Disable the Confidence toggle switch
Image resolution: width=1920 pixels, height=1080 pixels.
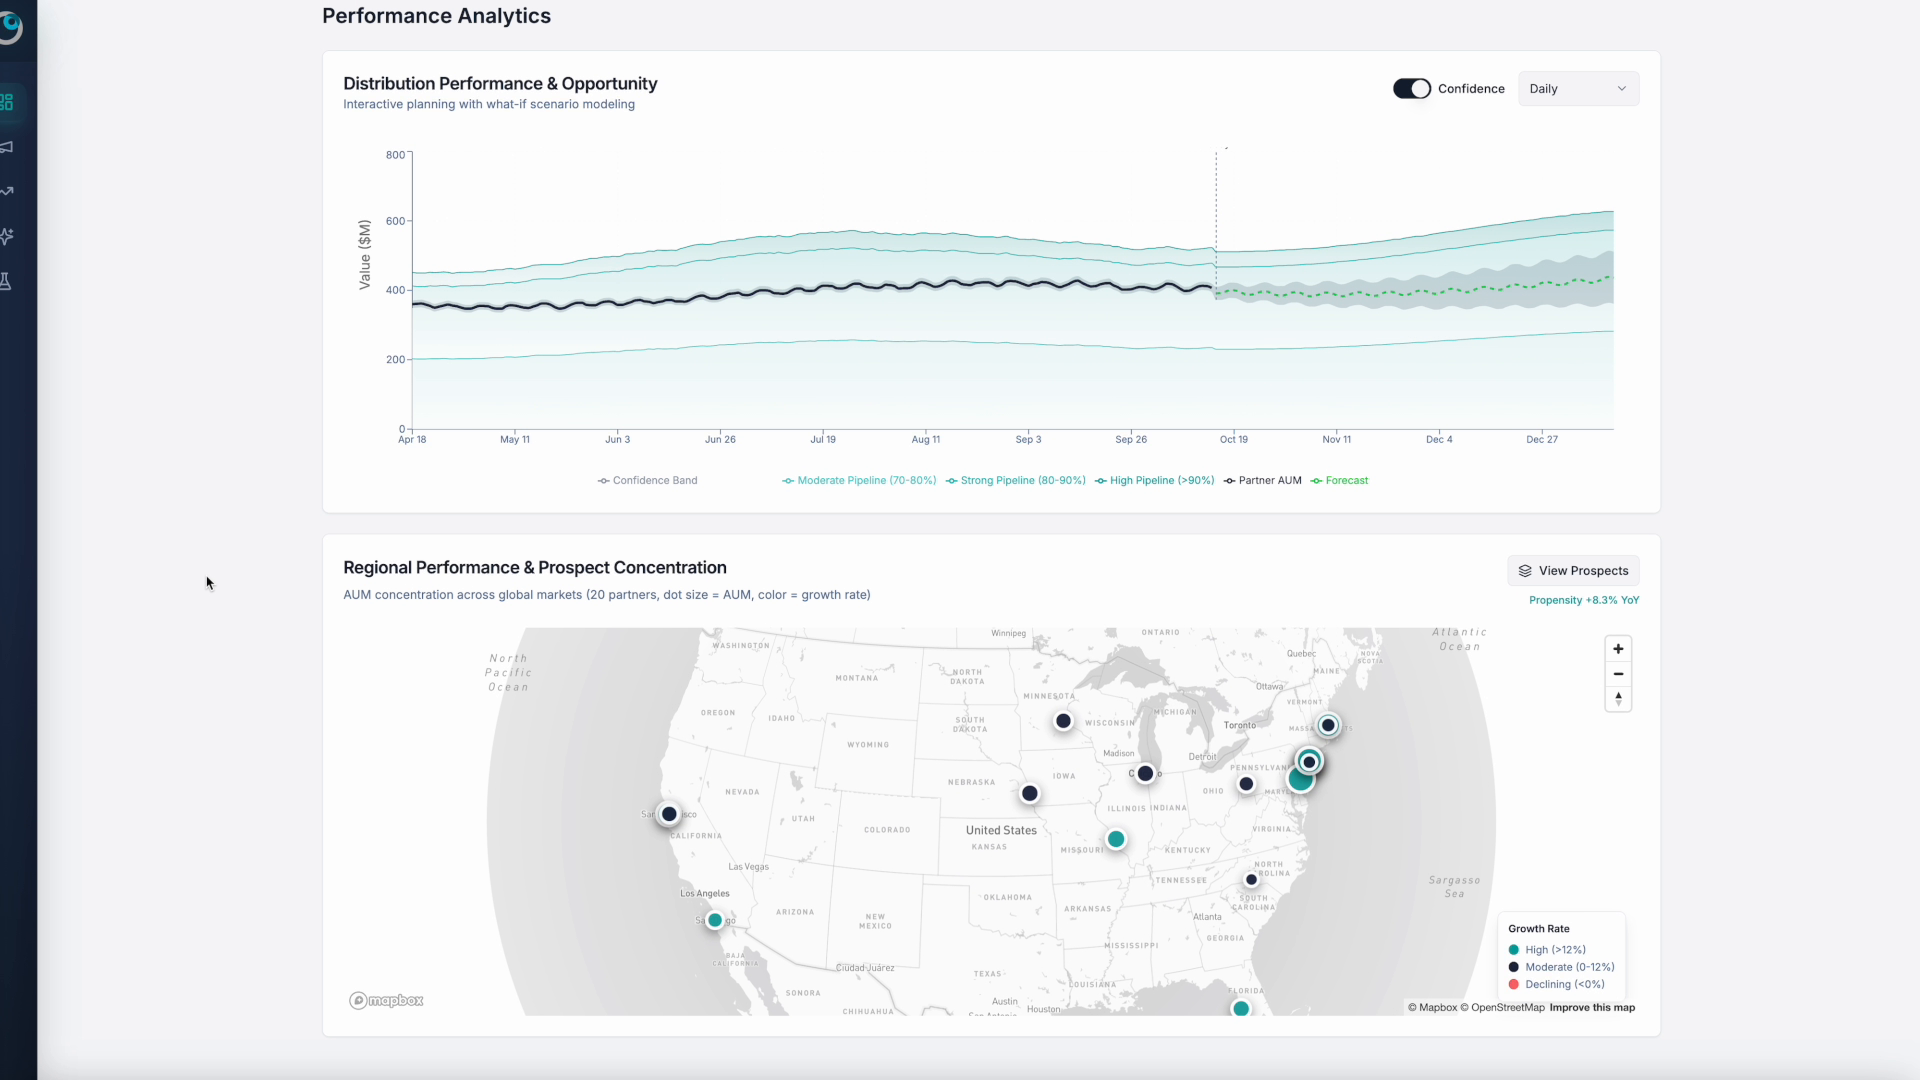[1411, 89]
